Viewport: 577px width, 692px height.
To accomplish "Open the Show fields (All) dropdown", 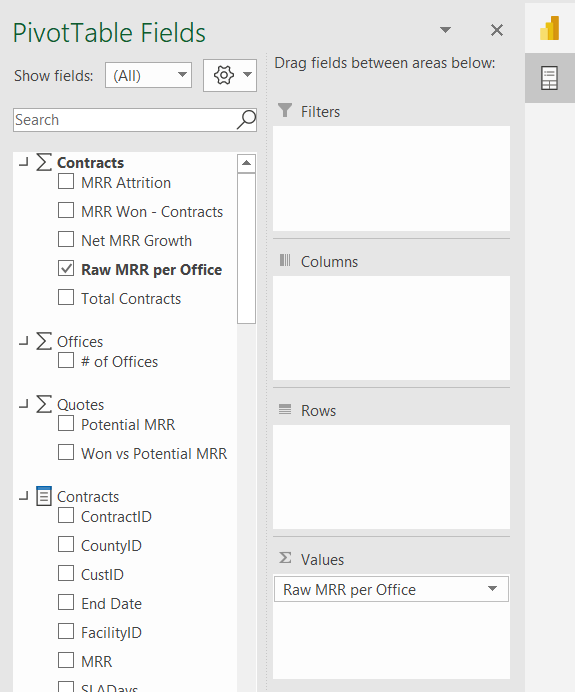I will click(148, 75).
